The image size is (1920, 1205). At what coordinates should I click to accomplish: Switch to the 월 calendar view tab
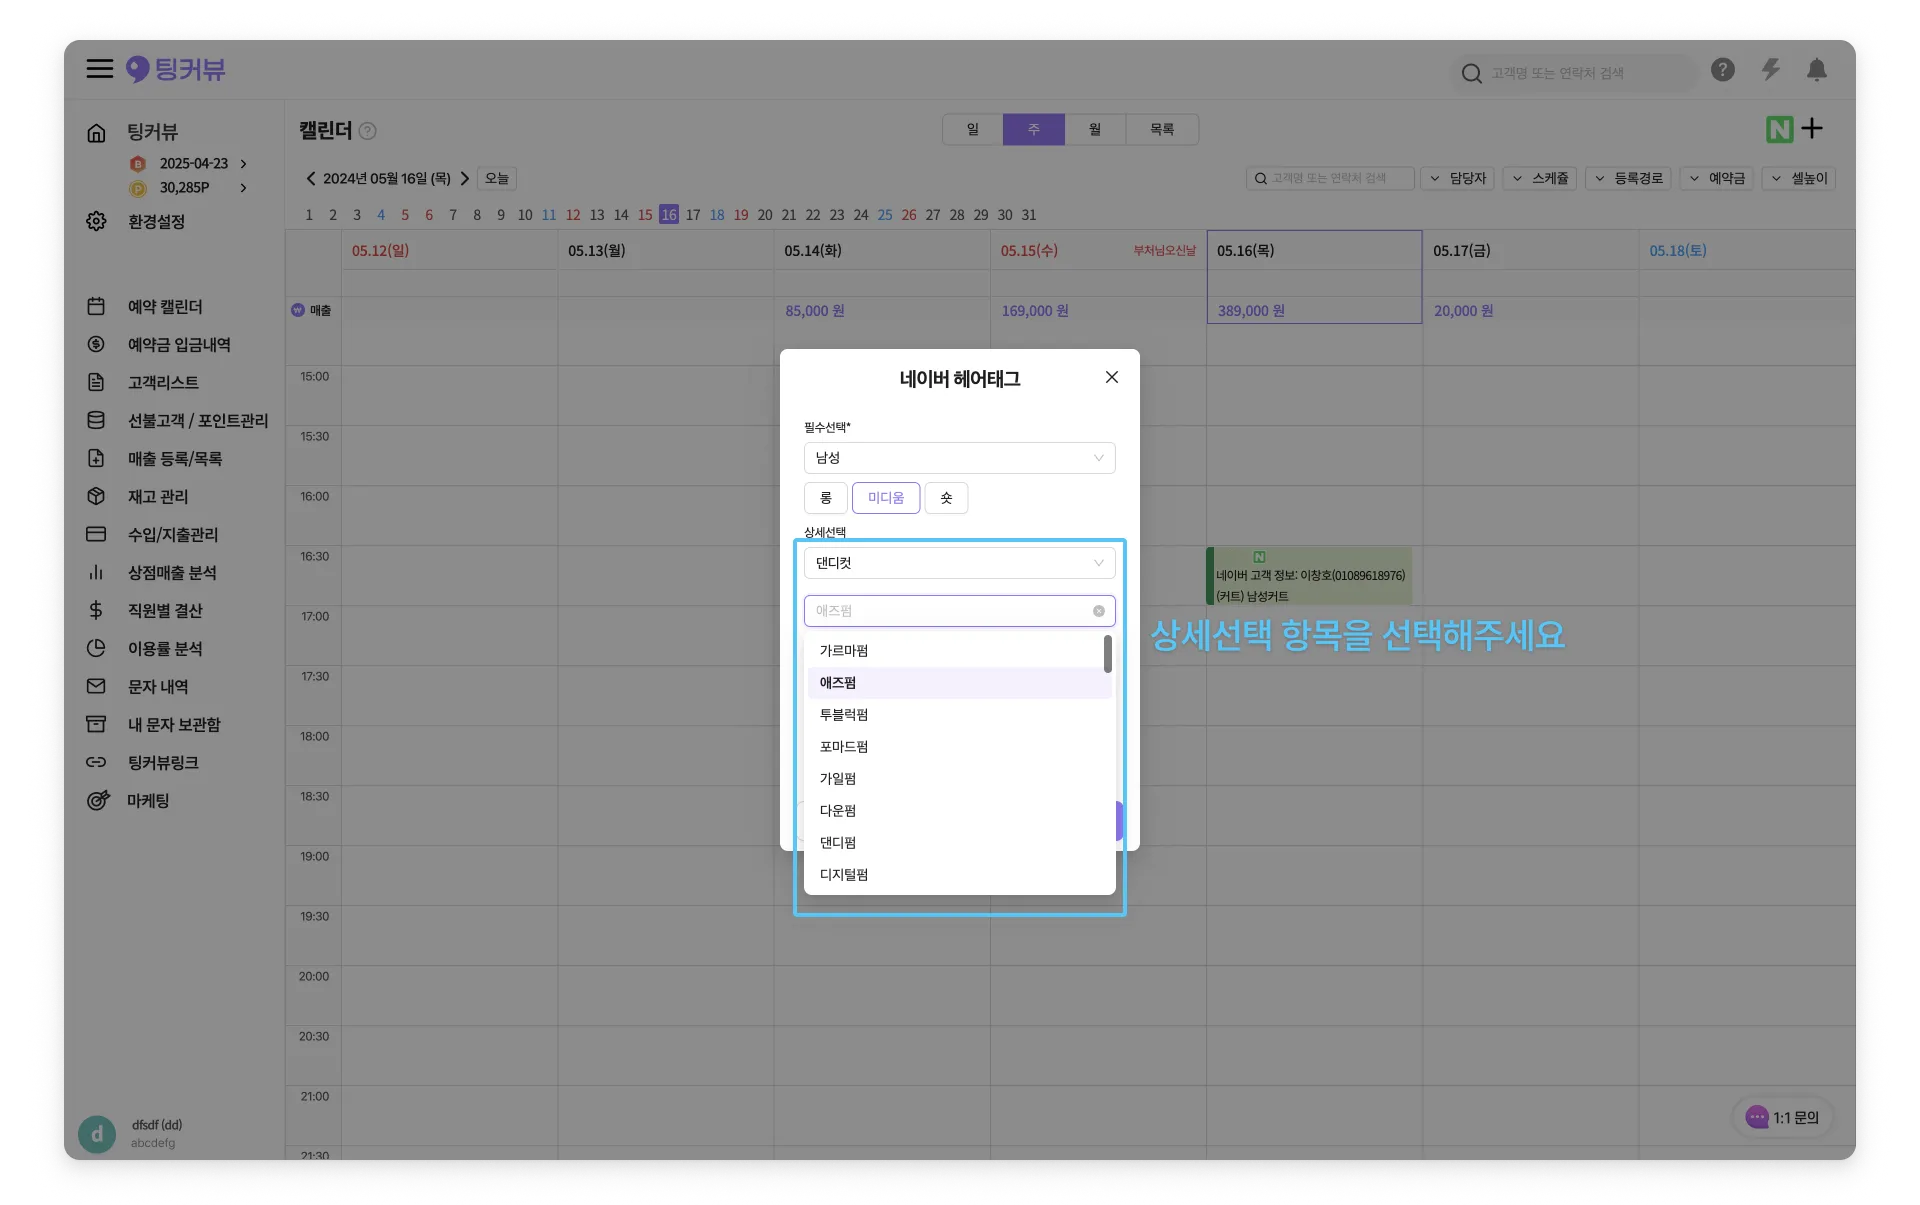(1095, 130)
